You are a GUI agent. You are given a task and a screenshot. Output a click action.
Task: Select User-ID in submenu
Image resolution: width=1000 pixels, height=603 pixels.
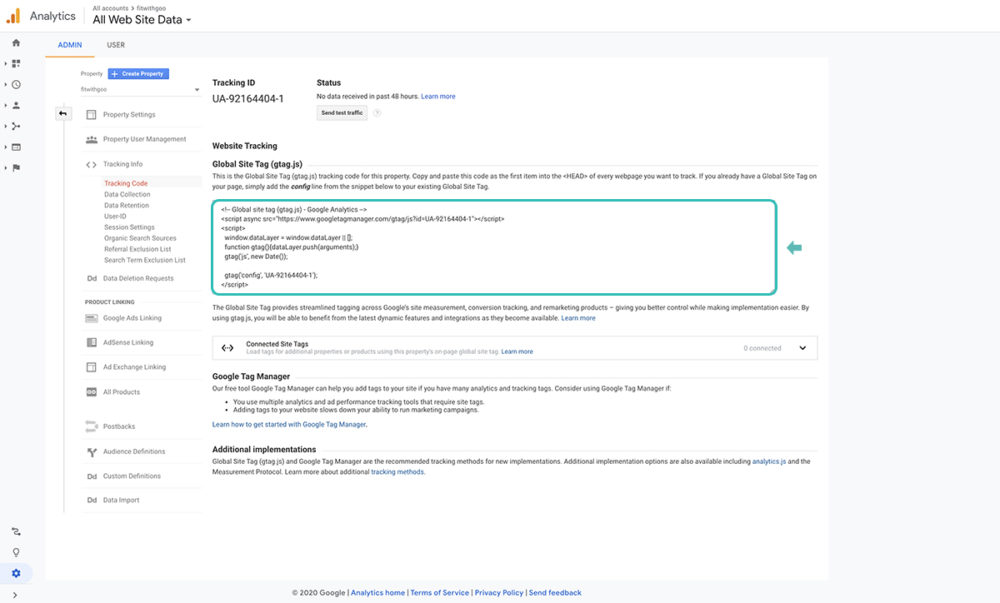[115, 216]
